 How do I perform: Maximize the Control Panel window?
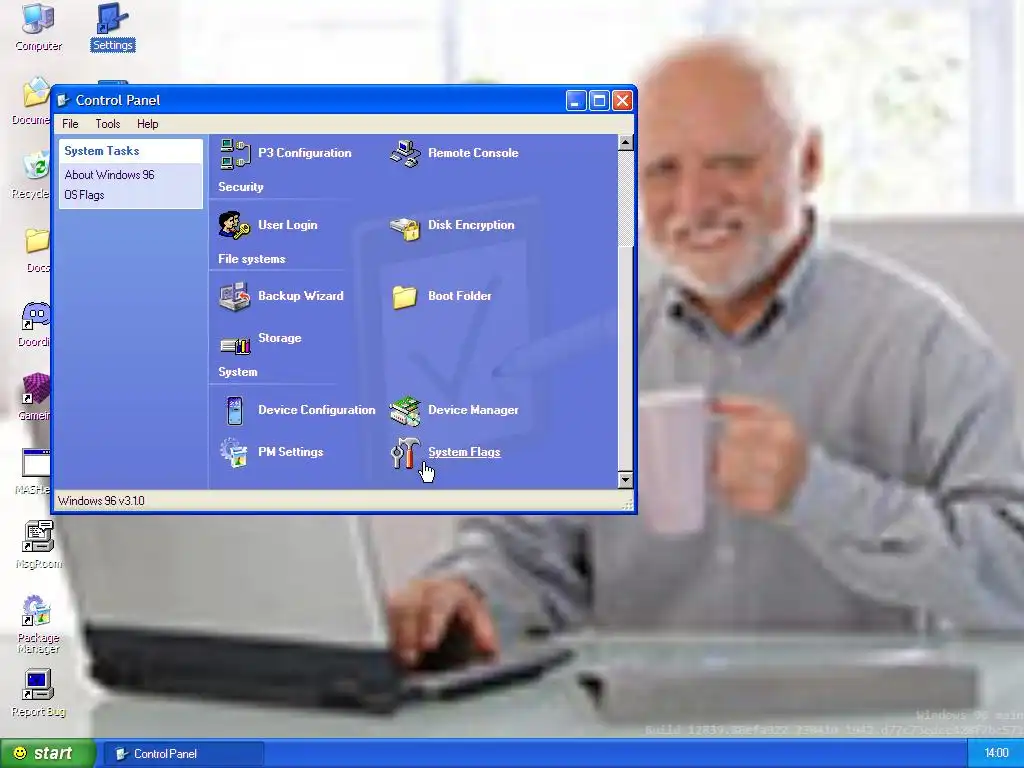[x=599, y=101]
